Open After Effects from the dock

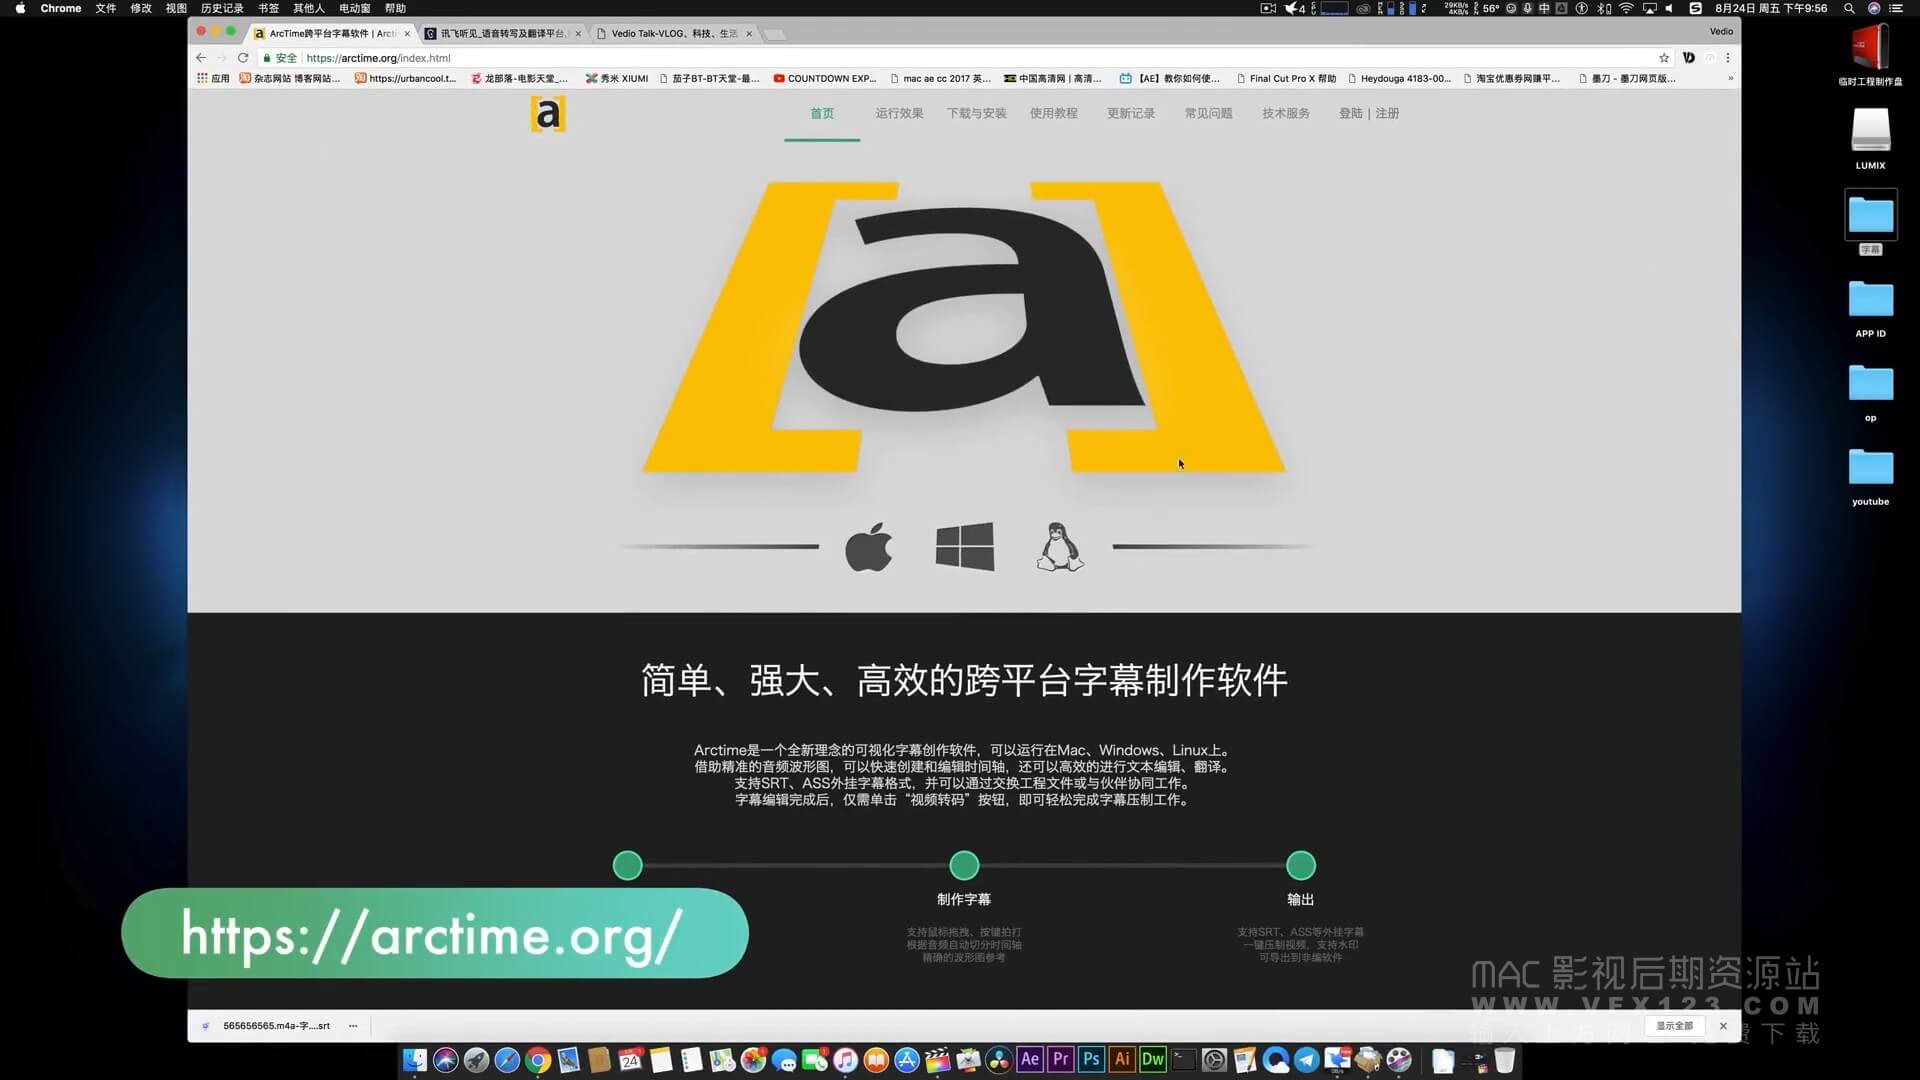pyautogui.click(x=1030, y=1060)
